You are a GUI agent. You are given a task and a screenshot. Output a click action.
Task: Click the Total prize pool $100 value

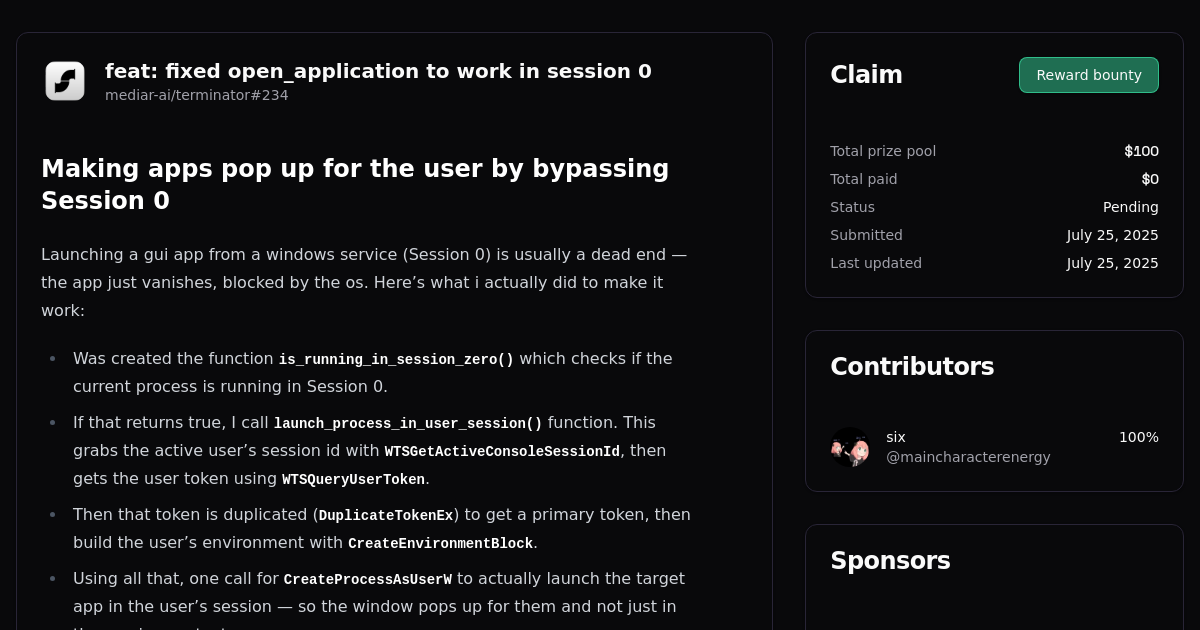[1141, 151]
